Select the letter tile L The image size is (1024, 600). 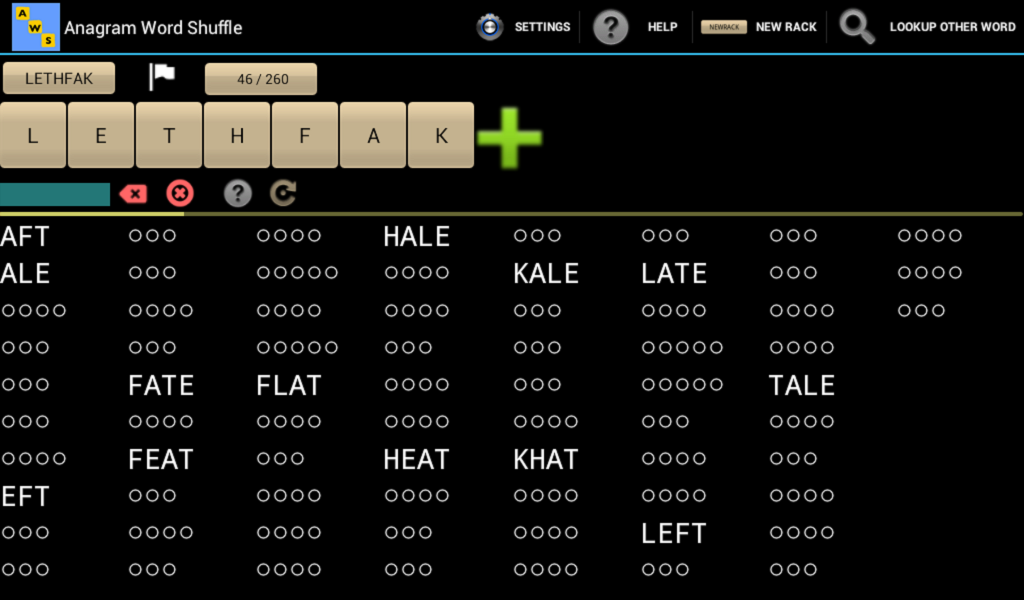[x=32, y=134]
